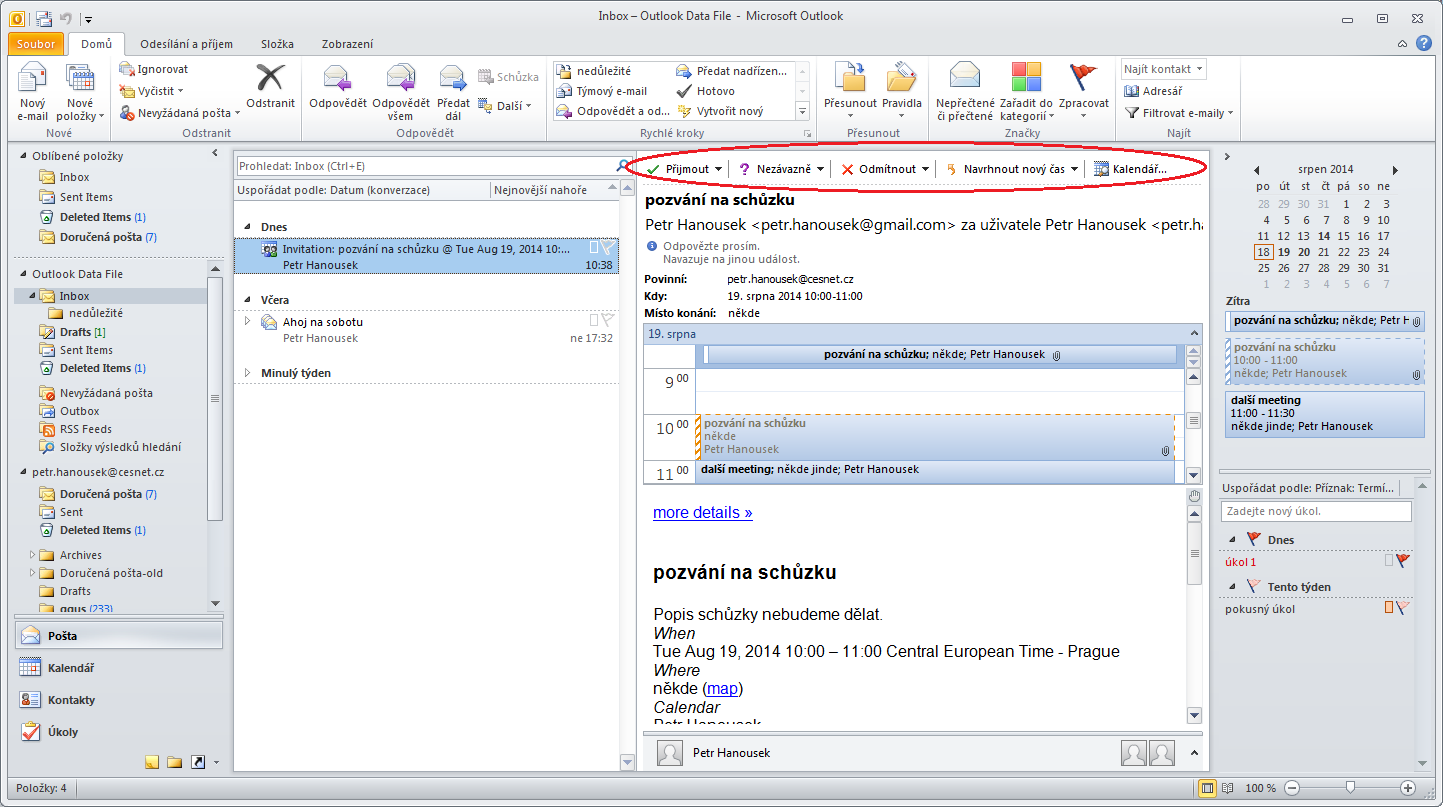Open Zařadit do kategorií color menu

[1026, 93]
